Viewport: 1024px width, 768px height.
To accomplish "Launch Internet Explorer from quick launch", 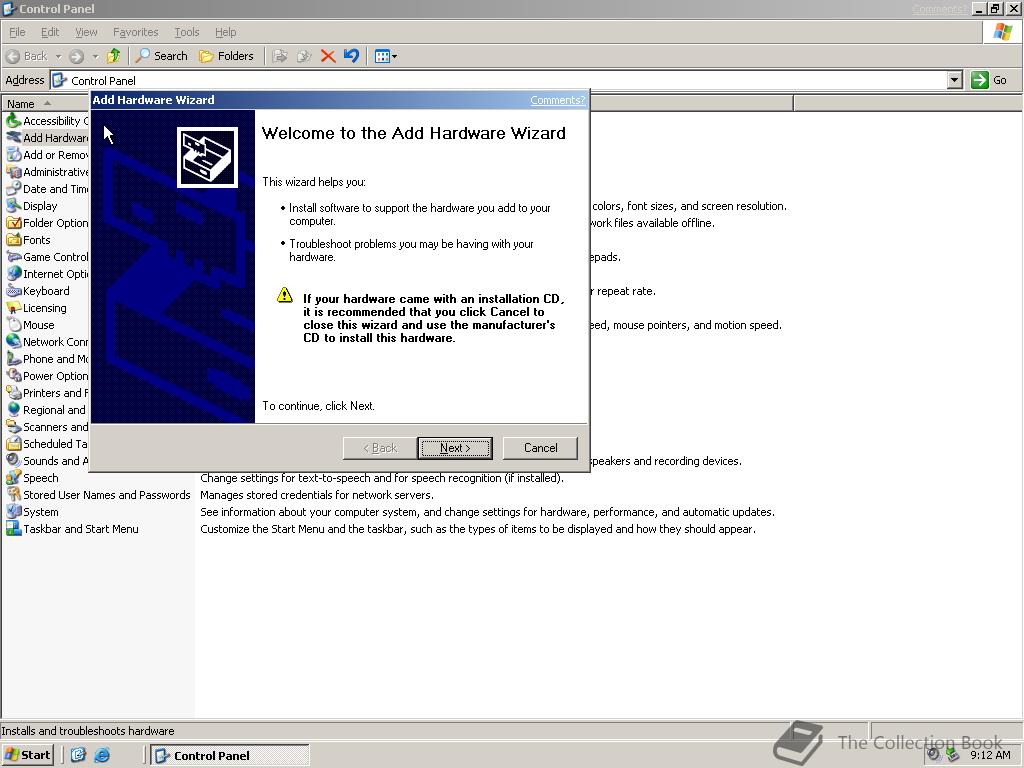I will [102, 755].
